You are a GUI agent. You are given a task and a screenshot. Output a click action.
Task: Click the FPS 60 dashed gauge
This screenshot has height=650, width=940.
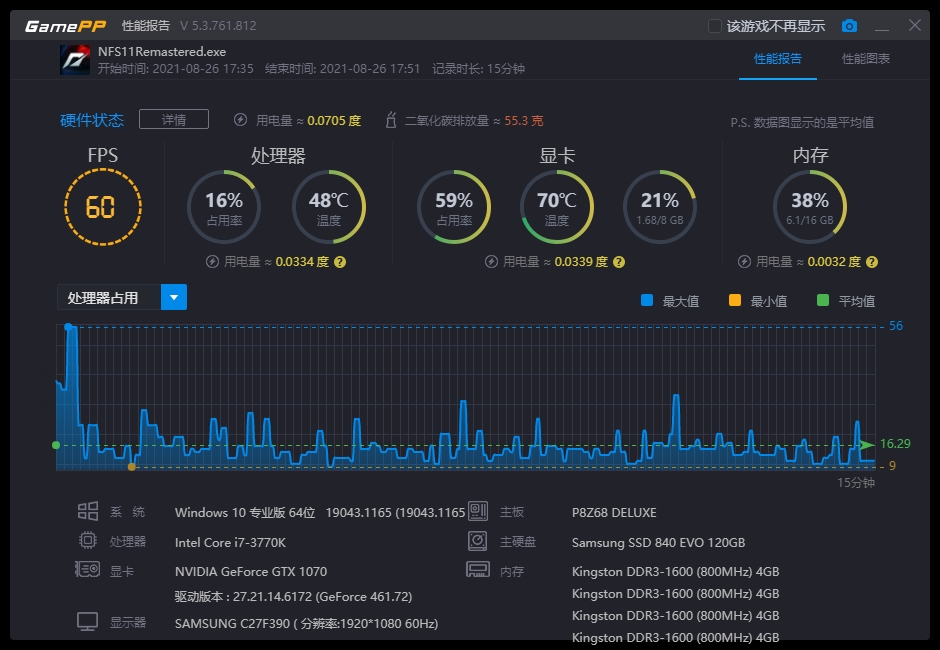click(x=103, y=207)
